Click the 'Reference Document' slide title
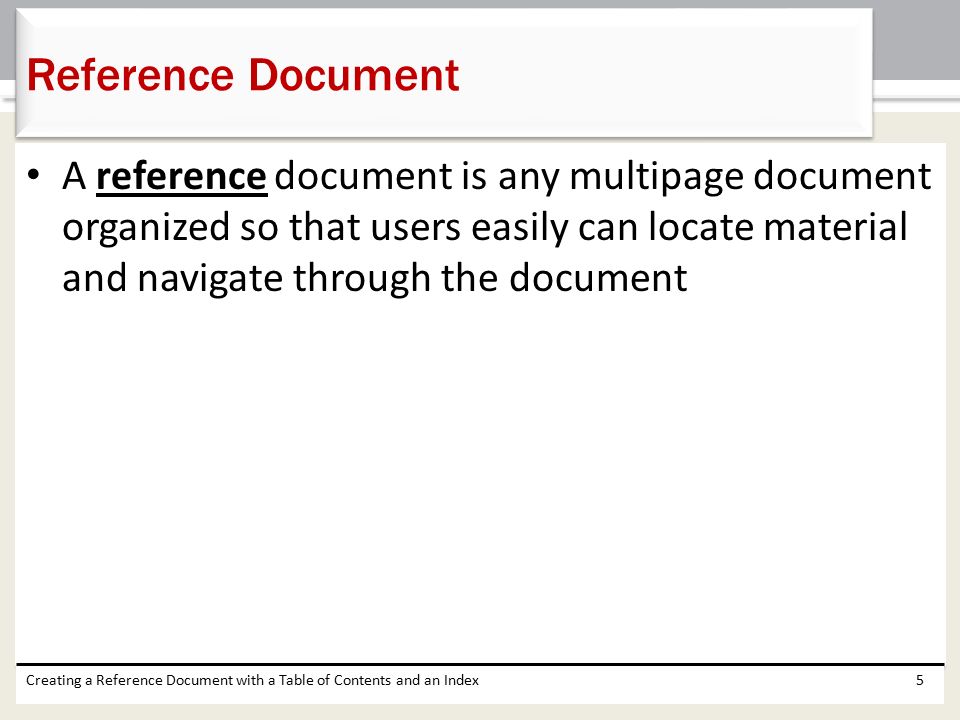This screenshot has width=960, height=720. tap(243, 75)
